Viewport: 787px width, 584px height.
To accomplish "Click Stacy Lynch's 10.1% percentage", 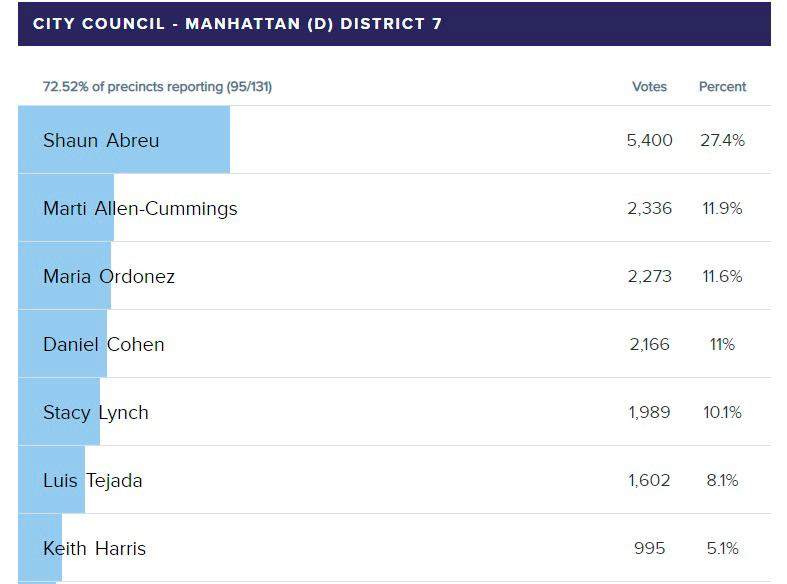I will click(722, 413).
